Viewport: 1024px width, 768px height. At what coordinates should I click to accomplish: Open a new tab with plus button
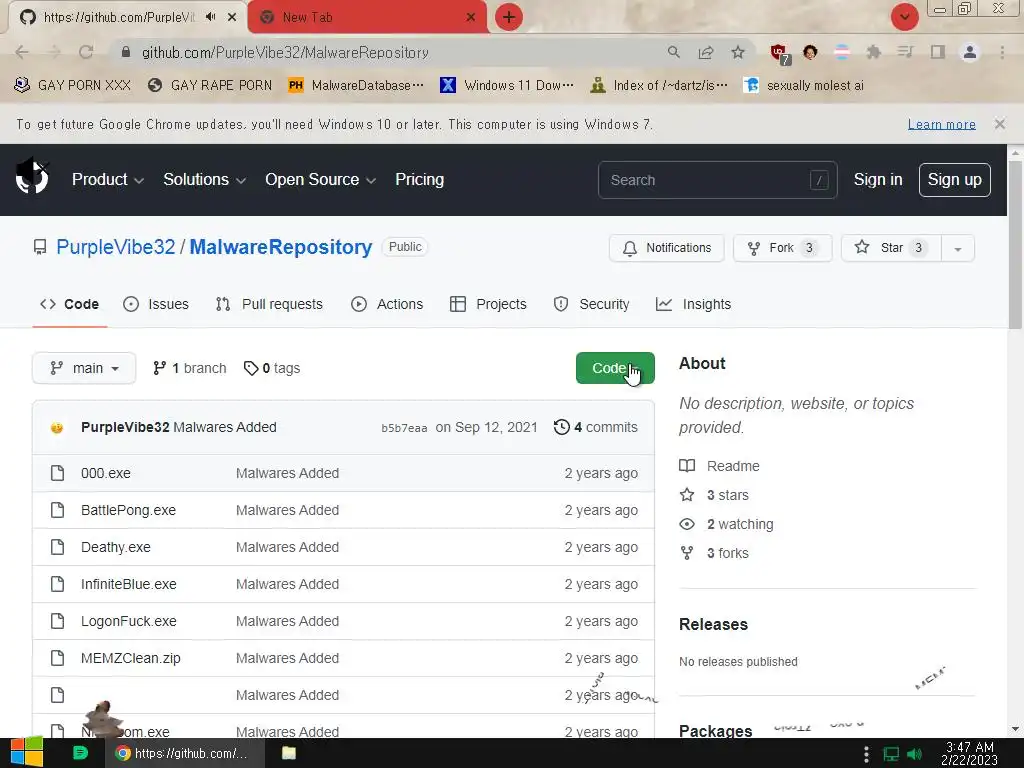click(x=509, y=17)
